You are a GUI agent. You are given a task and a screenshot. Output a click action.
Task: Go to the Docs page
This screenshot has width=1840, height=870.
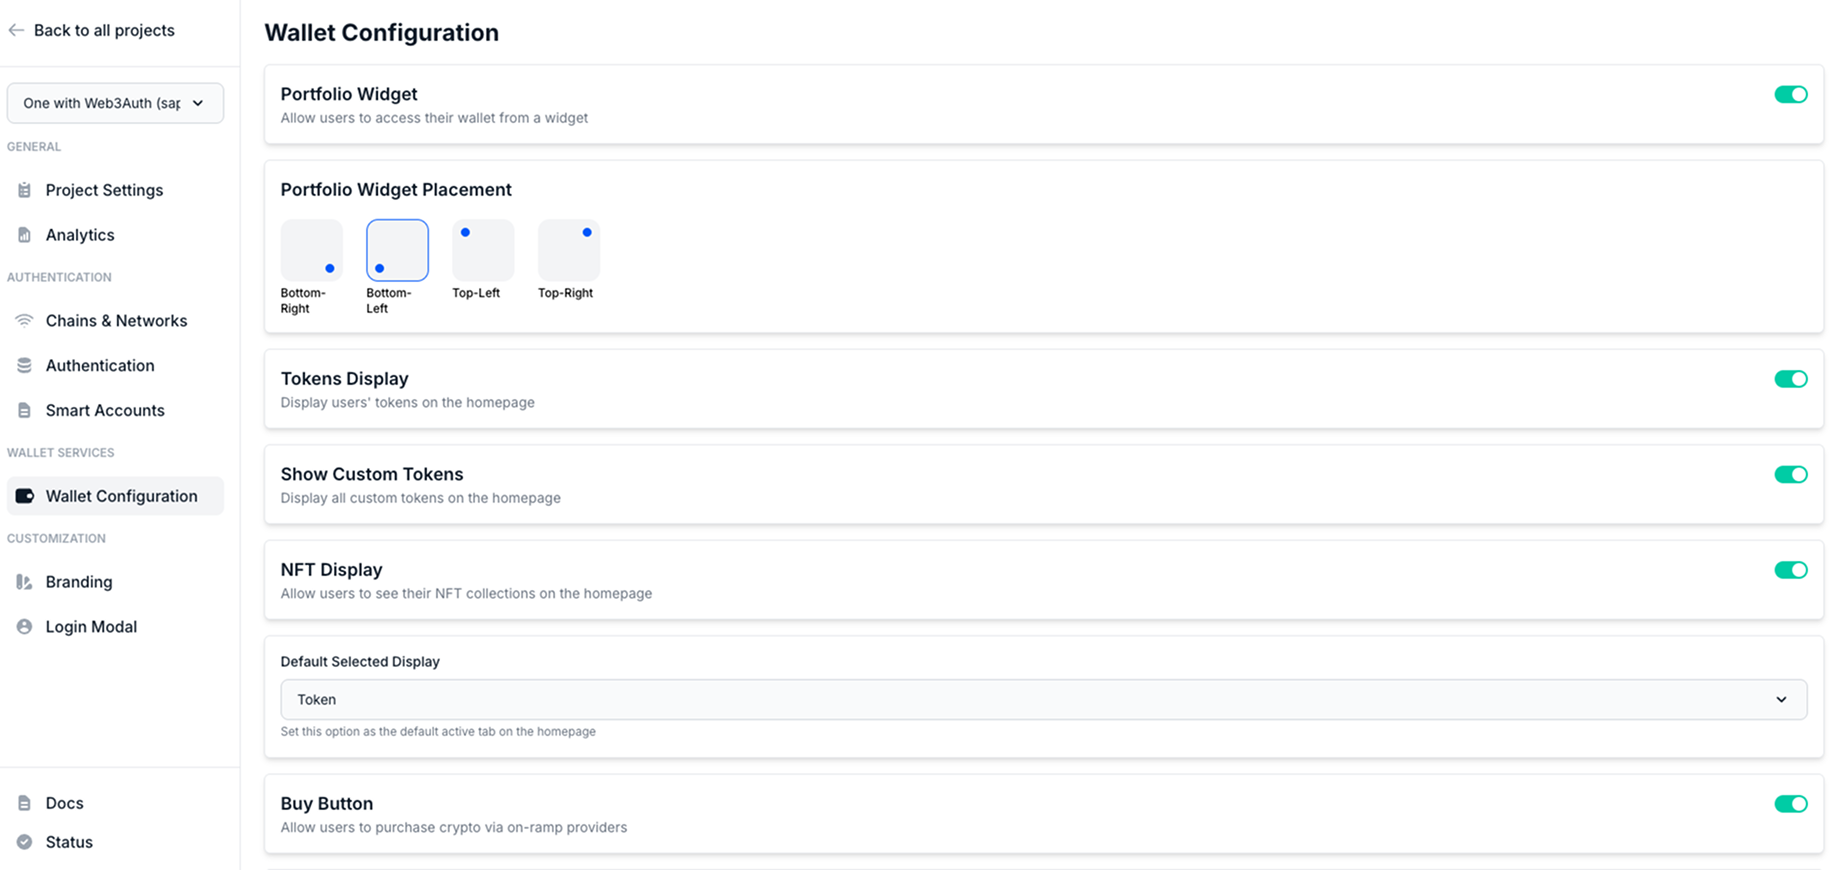click(x=64, y=803)
